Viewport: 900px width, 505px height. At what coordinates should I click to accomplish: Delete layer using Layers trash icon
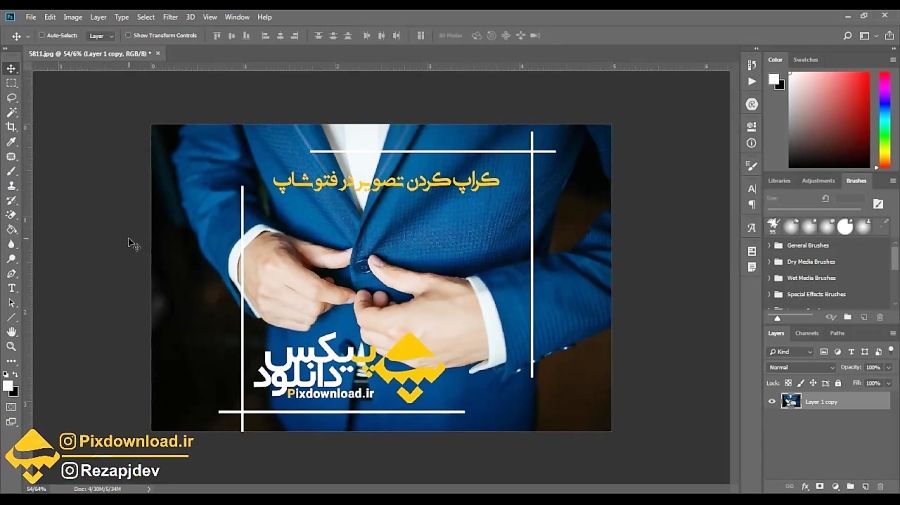880,486
